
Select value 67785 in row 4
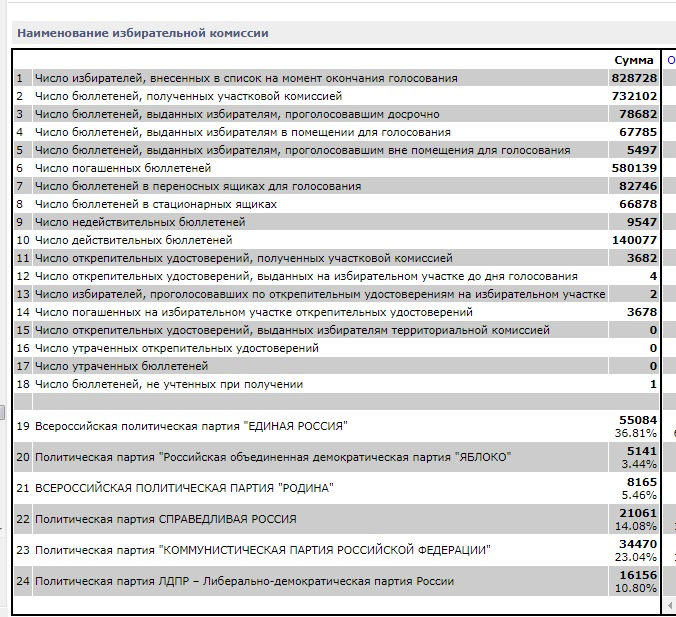(x=638, y=132)
